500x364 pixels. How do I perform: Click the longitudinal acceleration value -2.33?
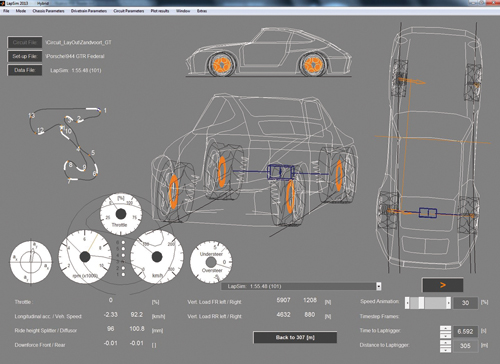point(110,315)
